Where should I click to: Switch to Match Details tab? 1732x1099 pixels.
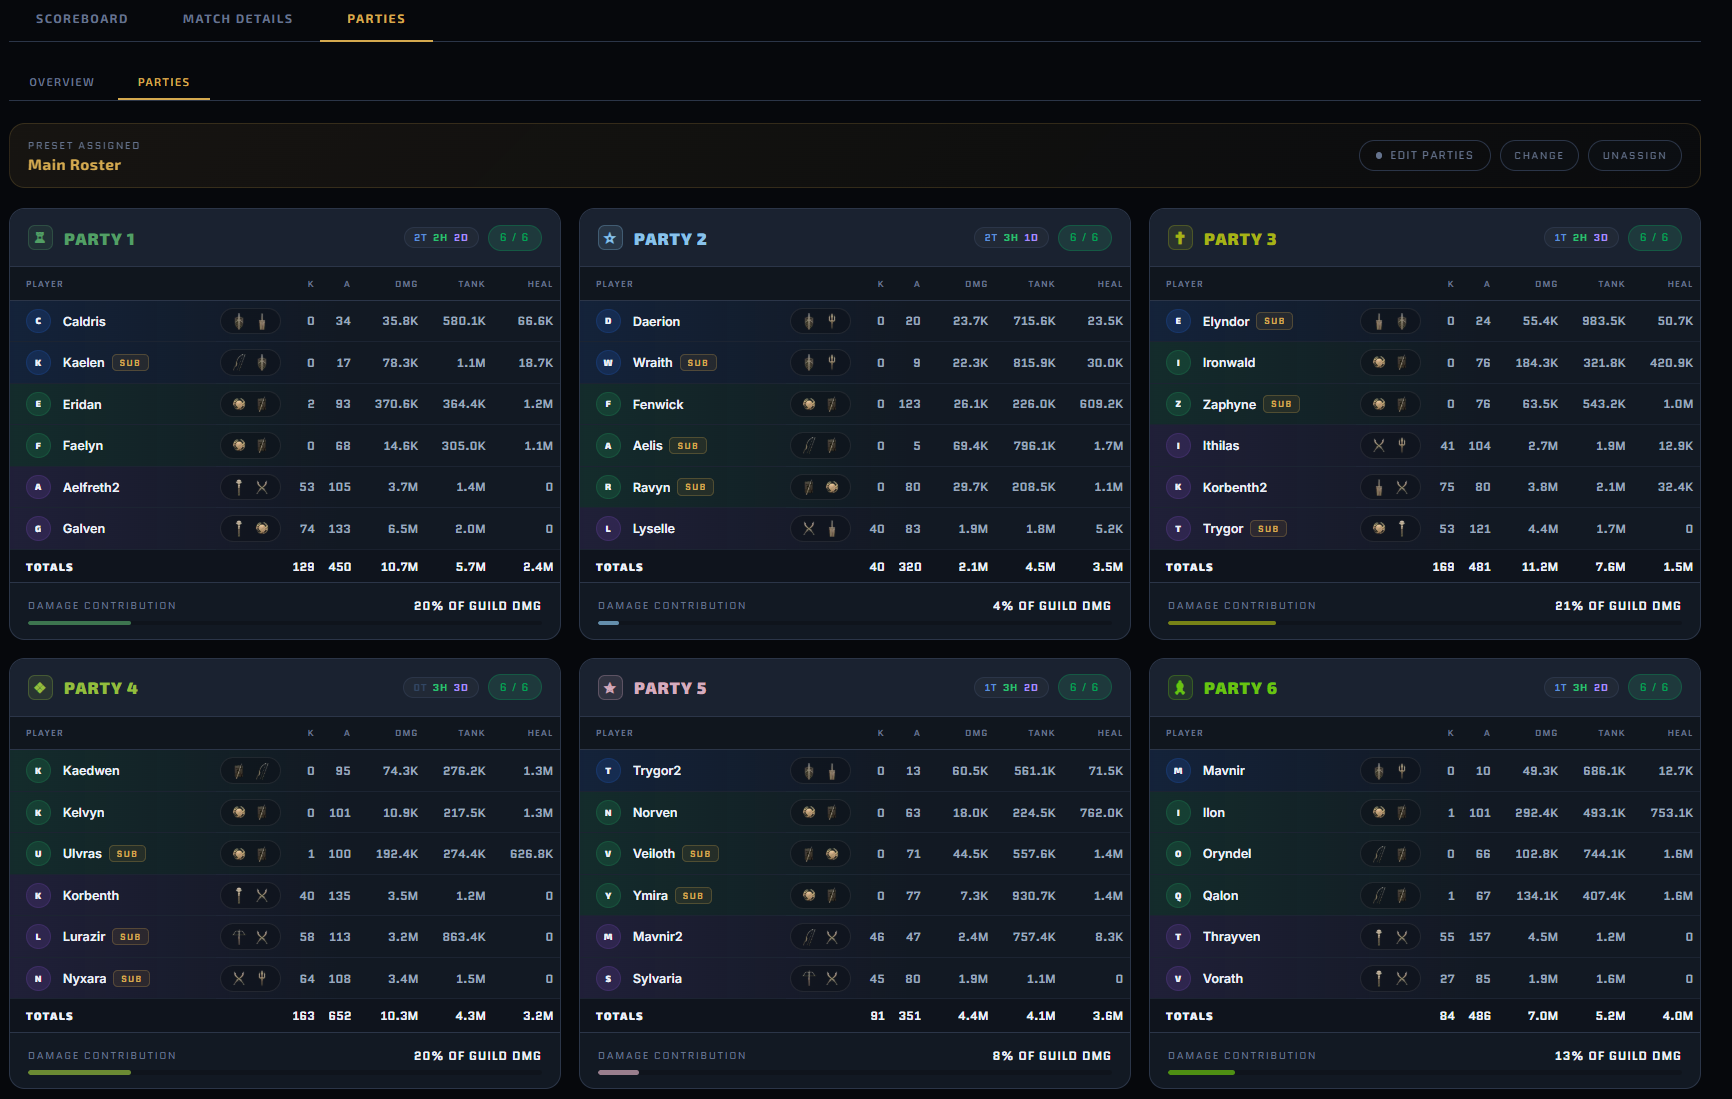coord(238,19)
